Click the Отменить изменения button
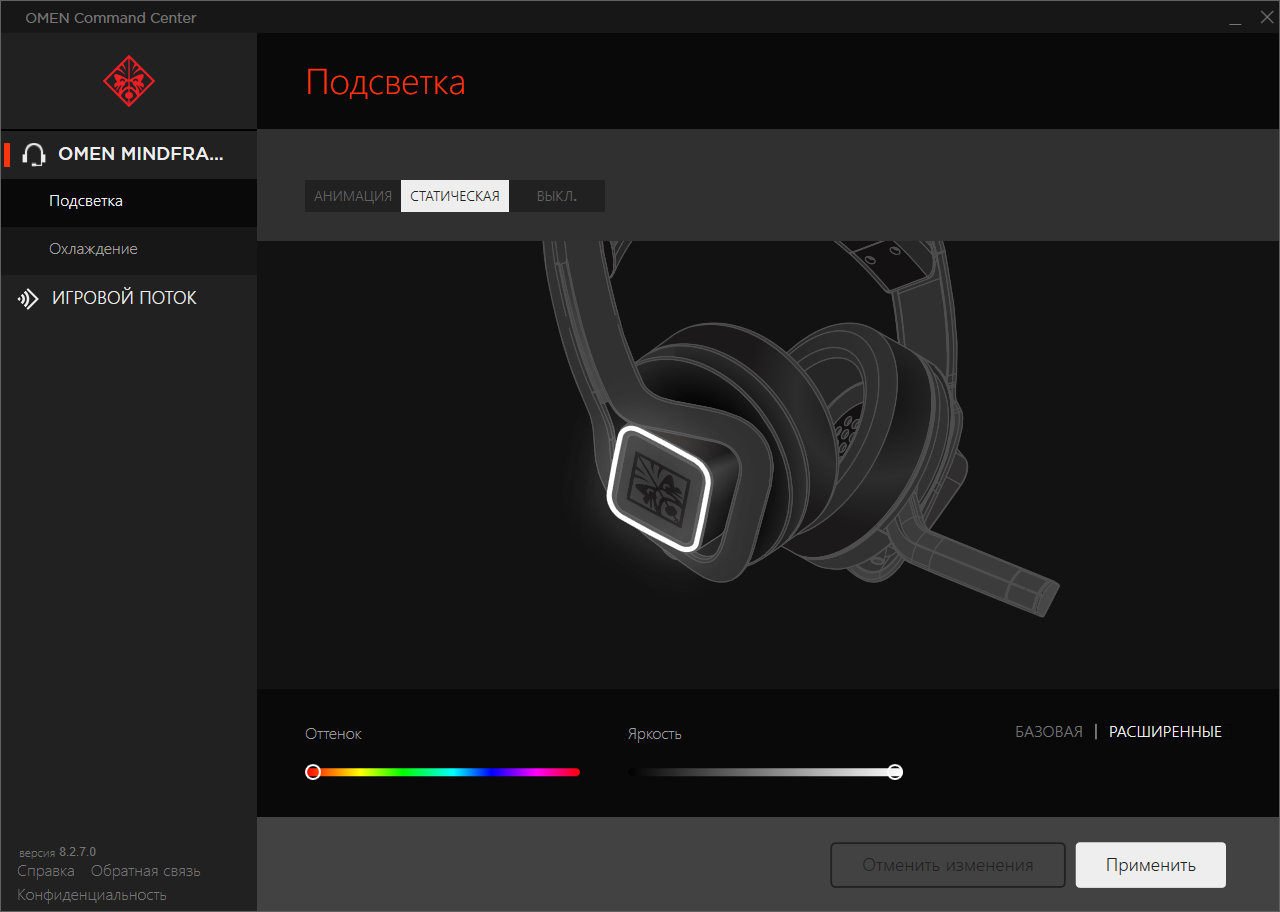Image resolution: width=1280 pixels, height=912 pixels. pyautogui.click(x=948, y=865)
